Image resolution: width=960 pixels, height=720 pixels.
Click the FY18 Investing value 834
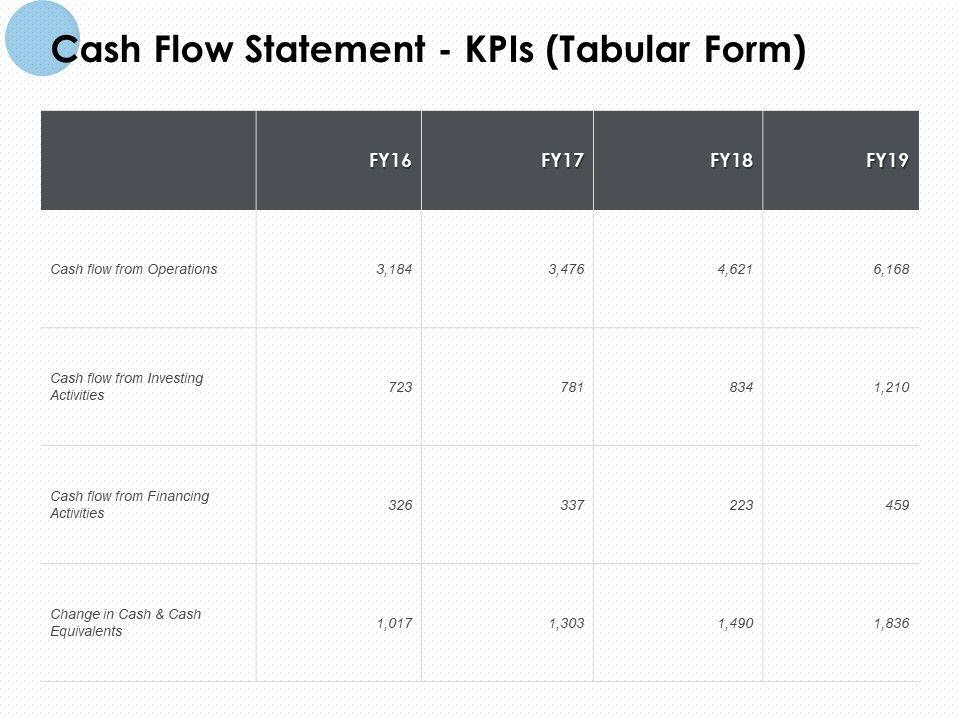tap(741, 387)
